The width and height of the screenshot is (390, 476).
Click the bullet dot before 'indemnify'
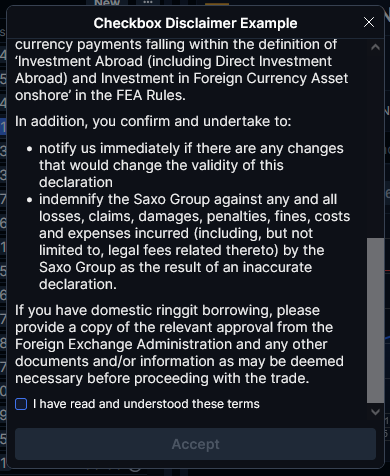click(x=30, y=200)
